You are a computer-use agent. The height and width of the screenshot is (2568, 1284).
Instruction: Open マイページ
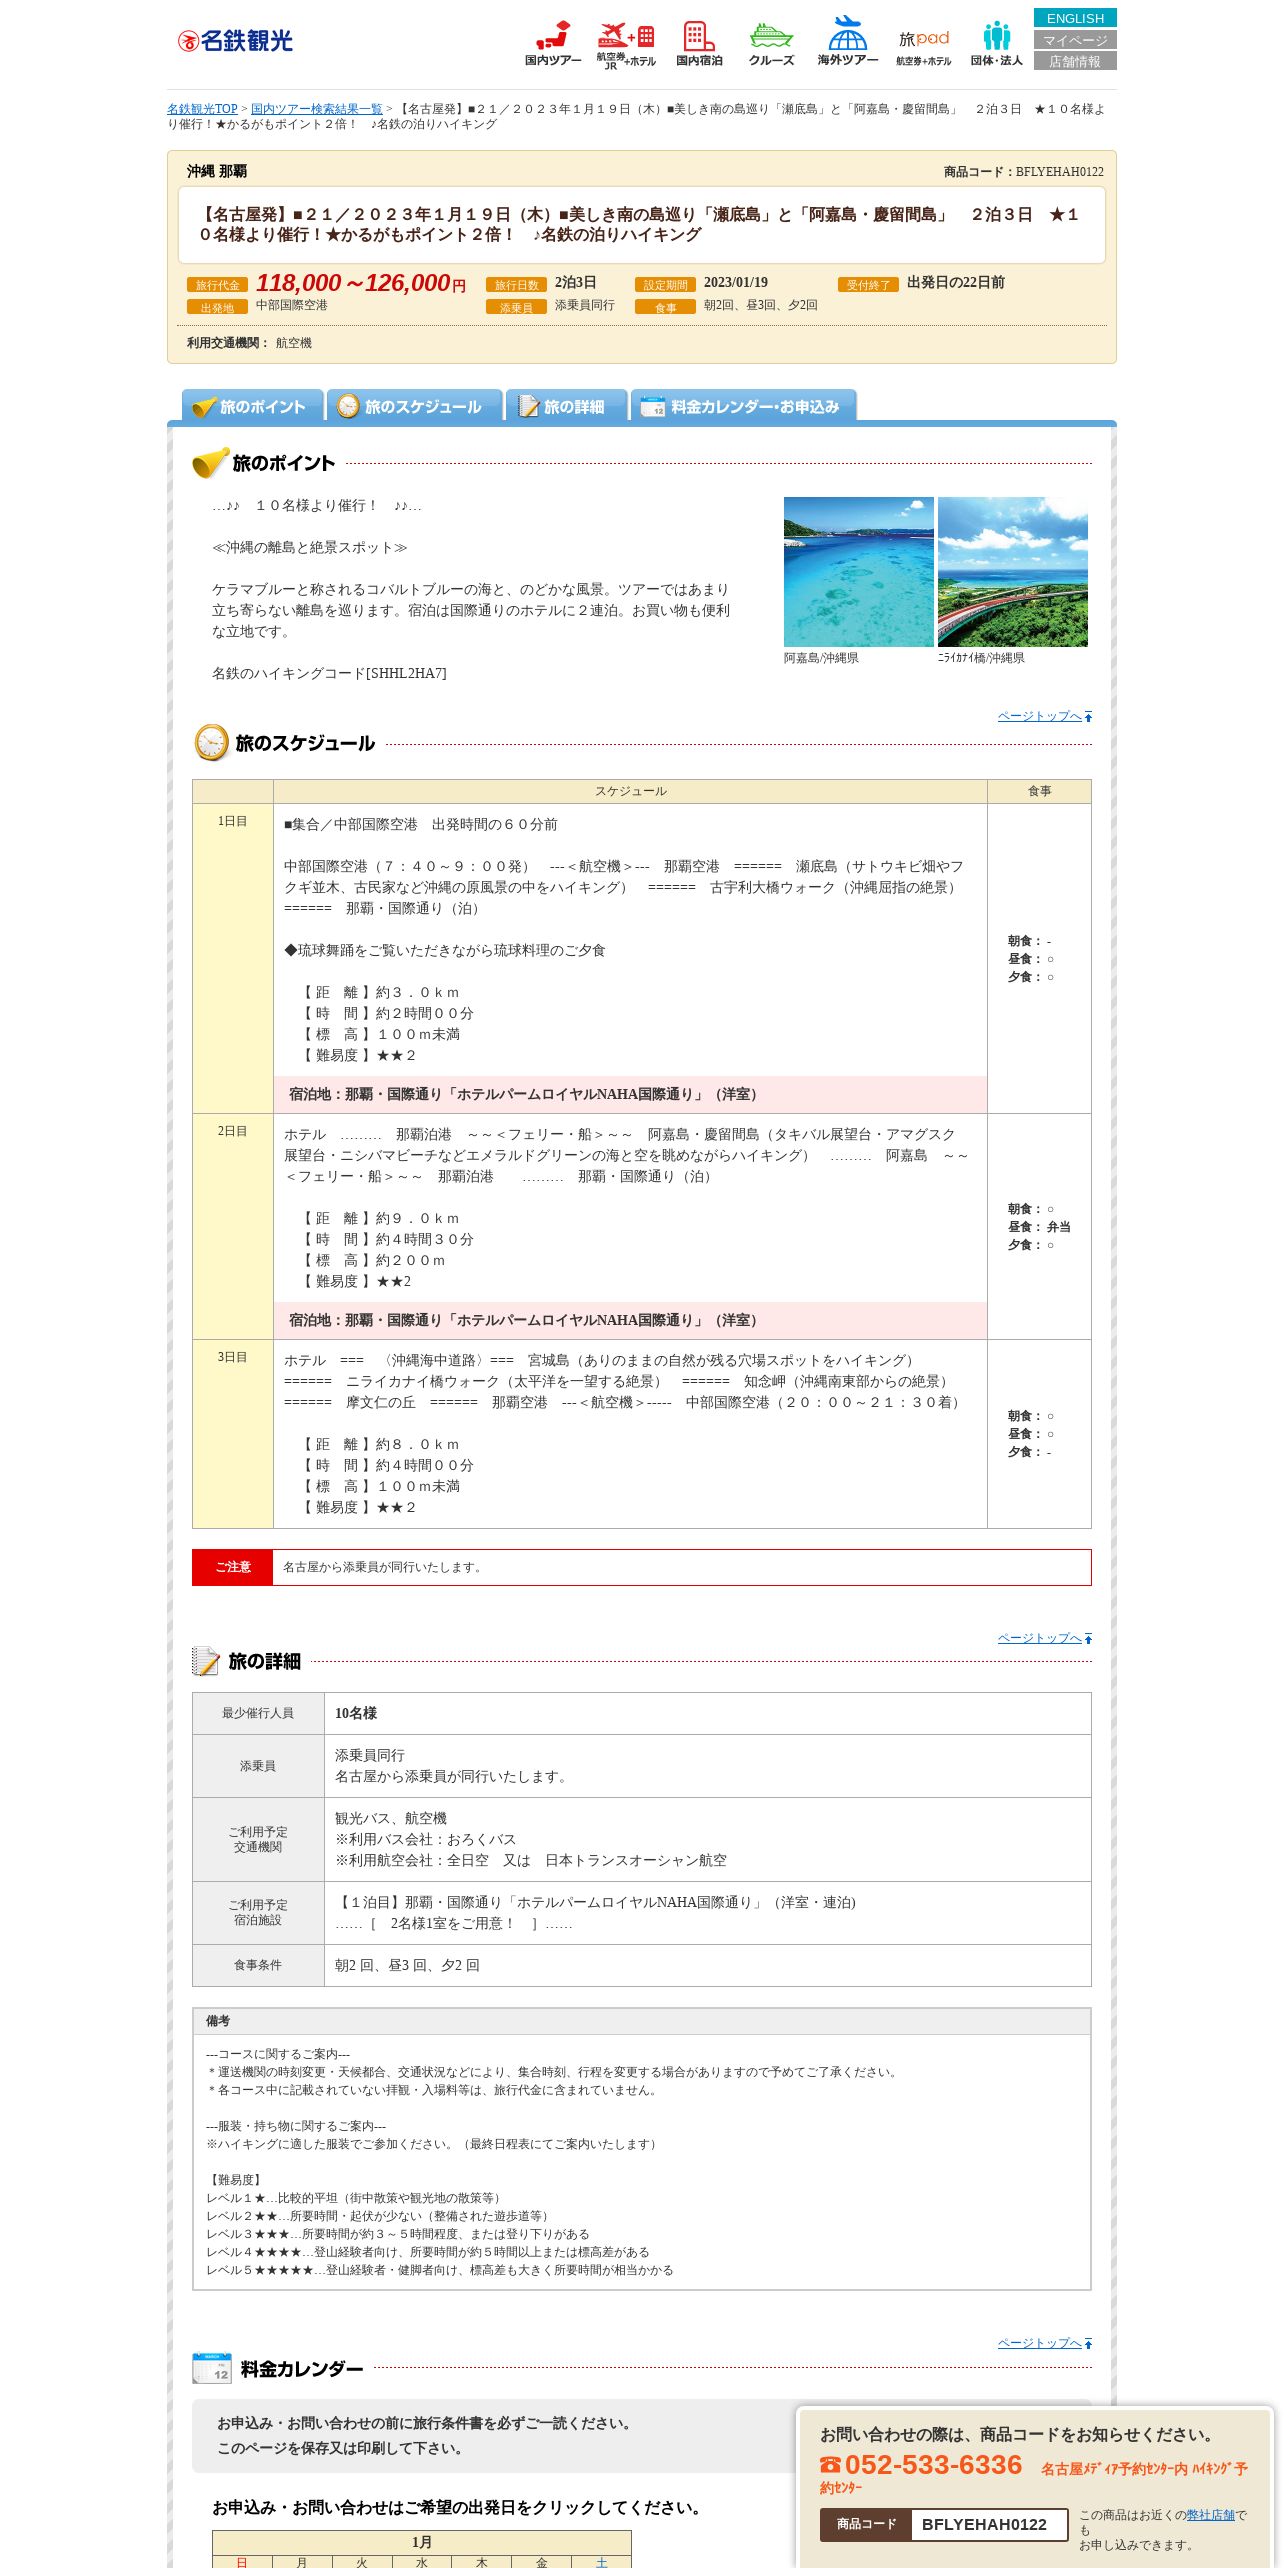[1075, 40]
